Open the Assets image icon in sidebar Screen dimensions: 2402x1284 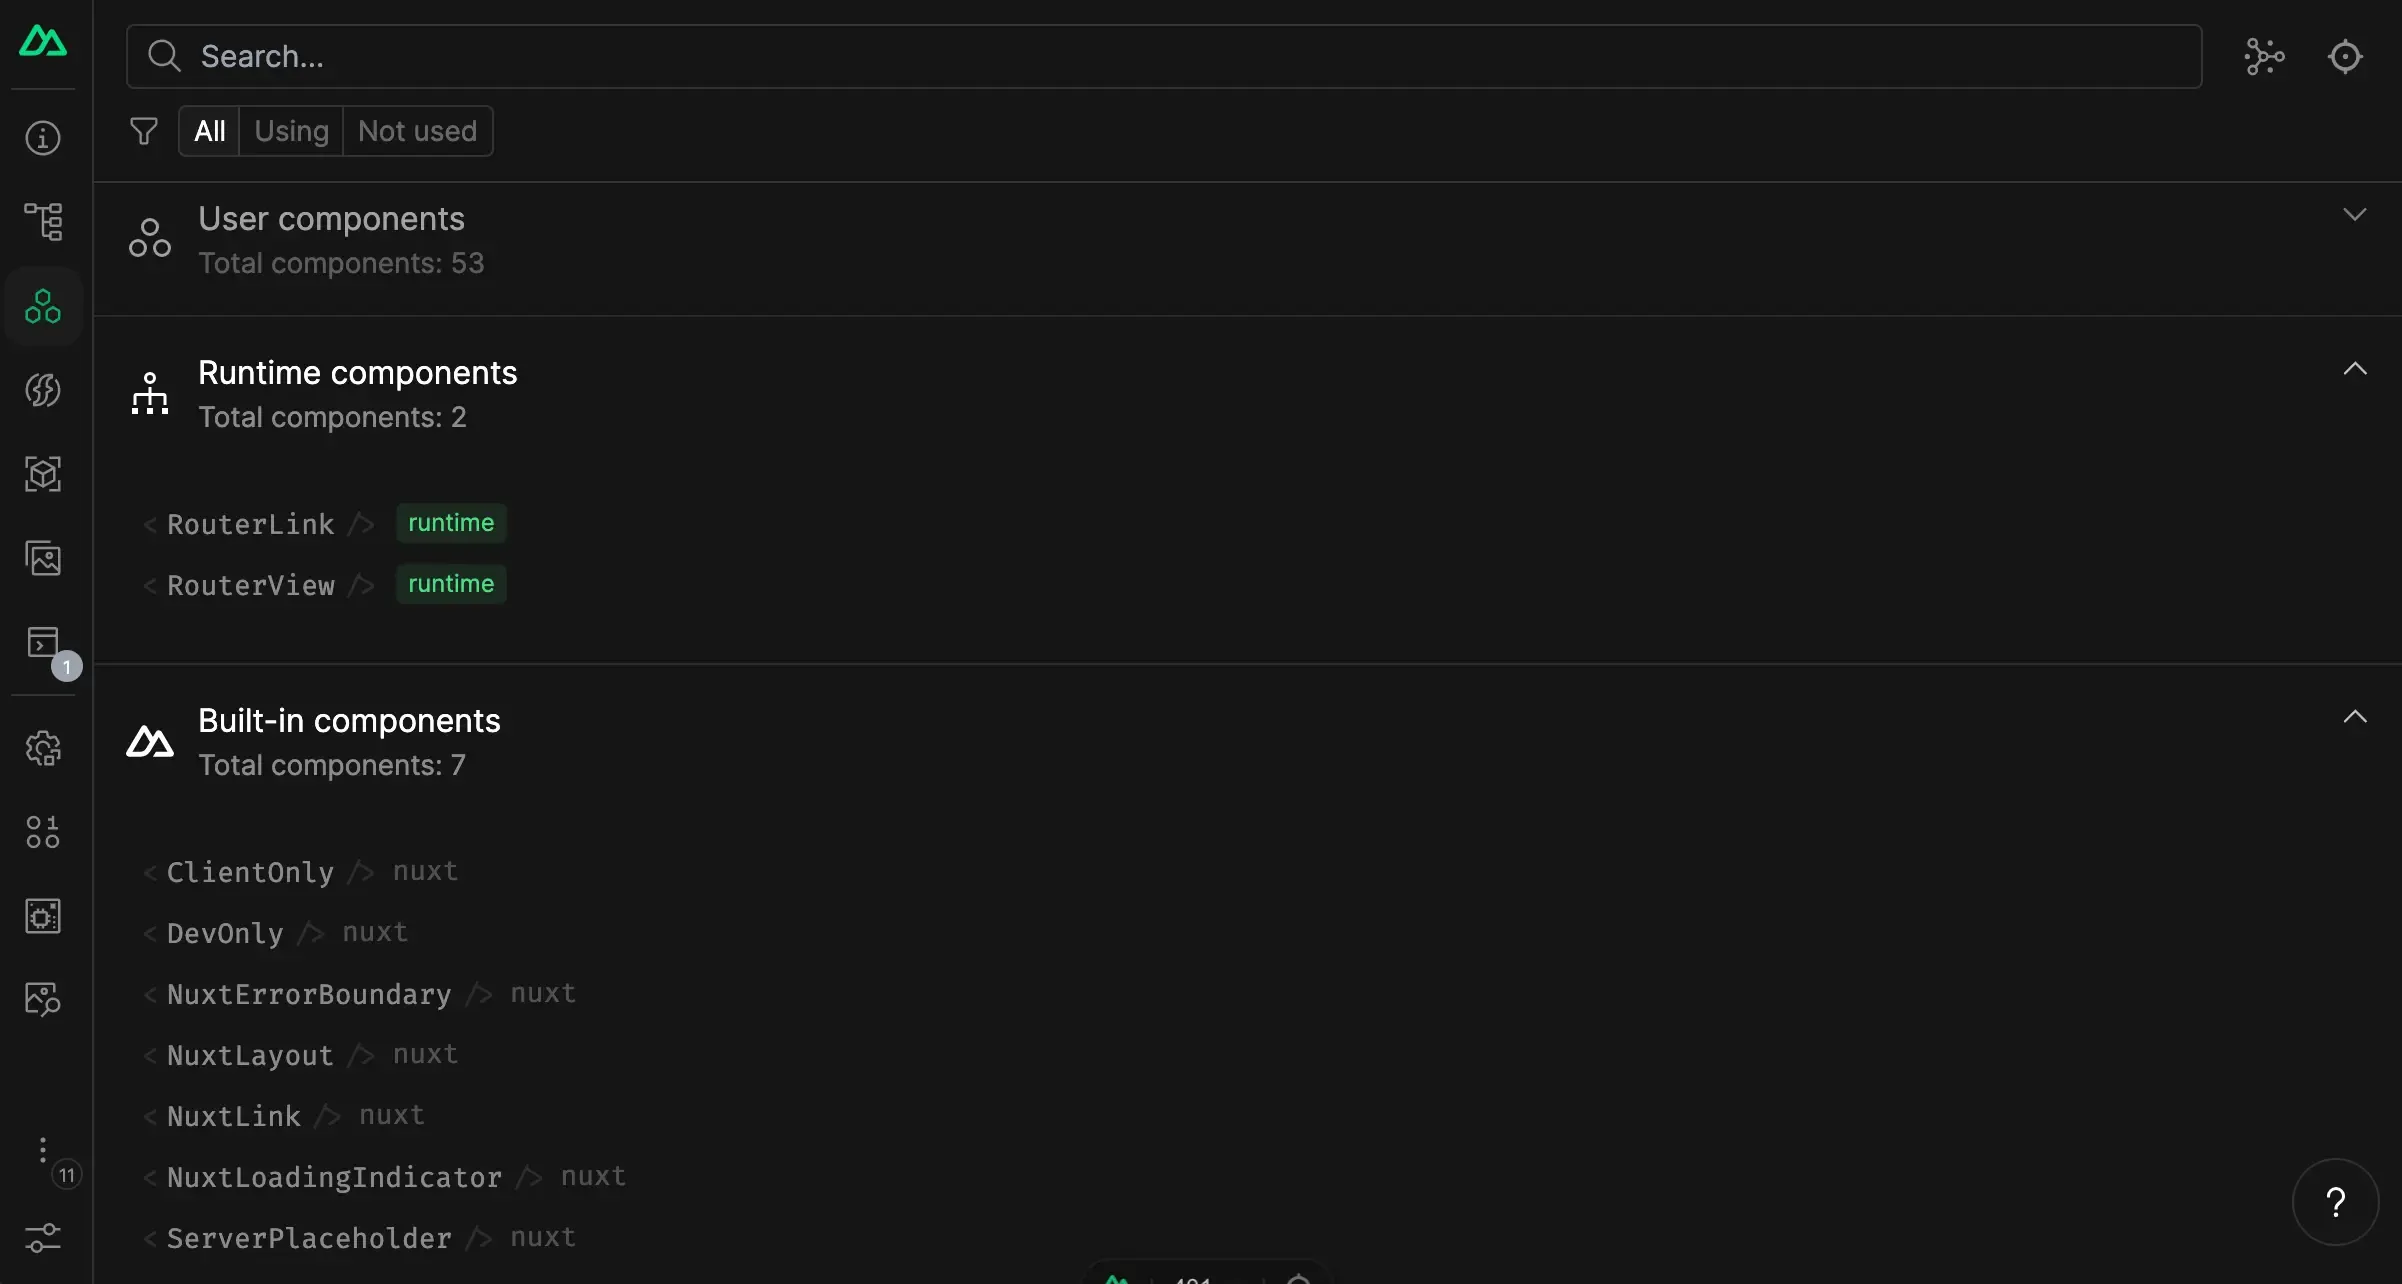tap(43, 558)
